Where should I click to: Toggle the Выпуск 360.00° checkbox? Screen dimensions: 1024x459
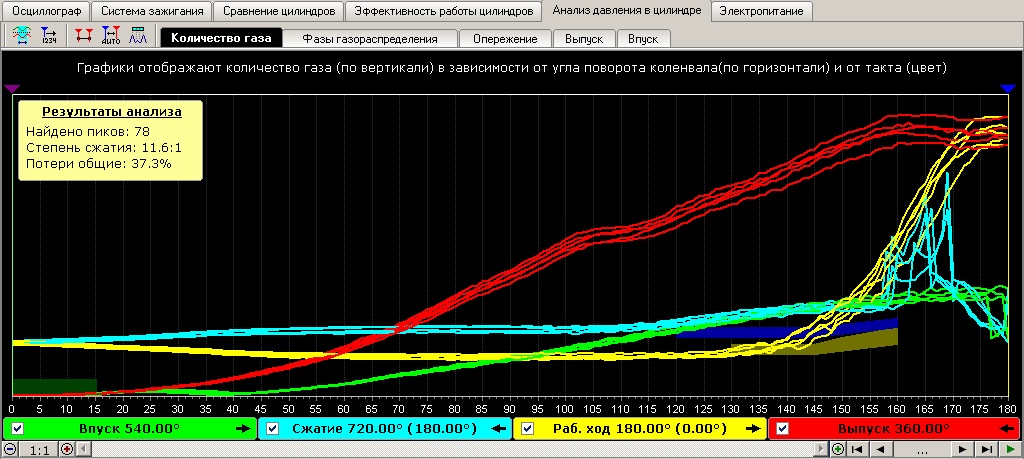pos(784,429)
